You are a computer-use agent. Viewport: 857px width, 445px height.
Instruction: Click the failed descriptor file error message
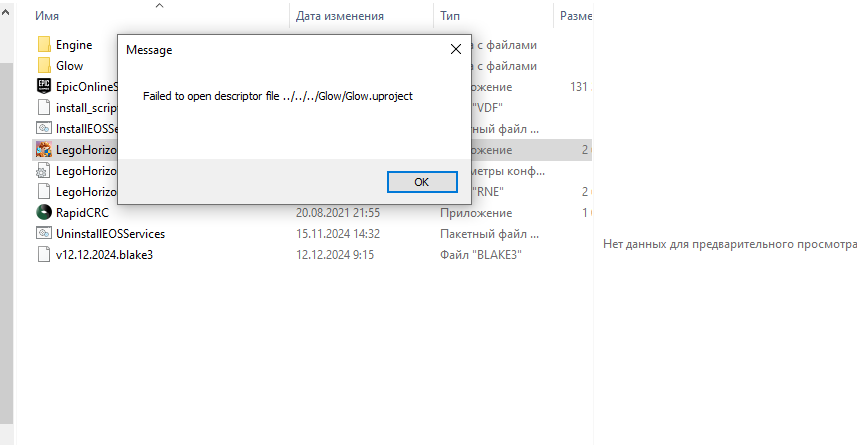278,96
